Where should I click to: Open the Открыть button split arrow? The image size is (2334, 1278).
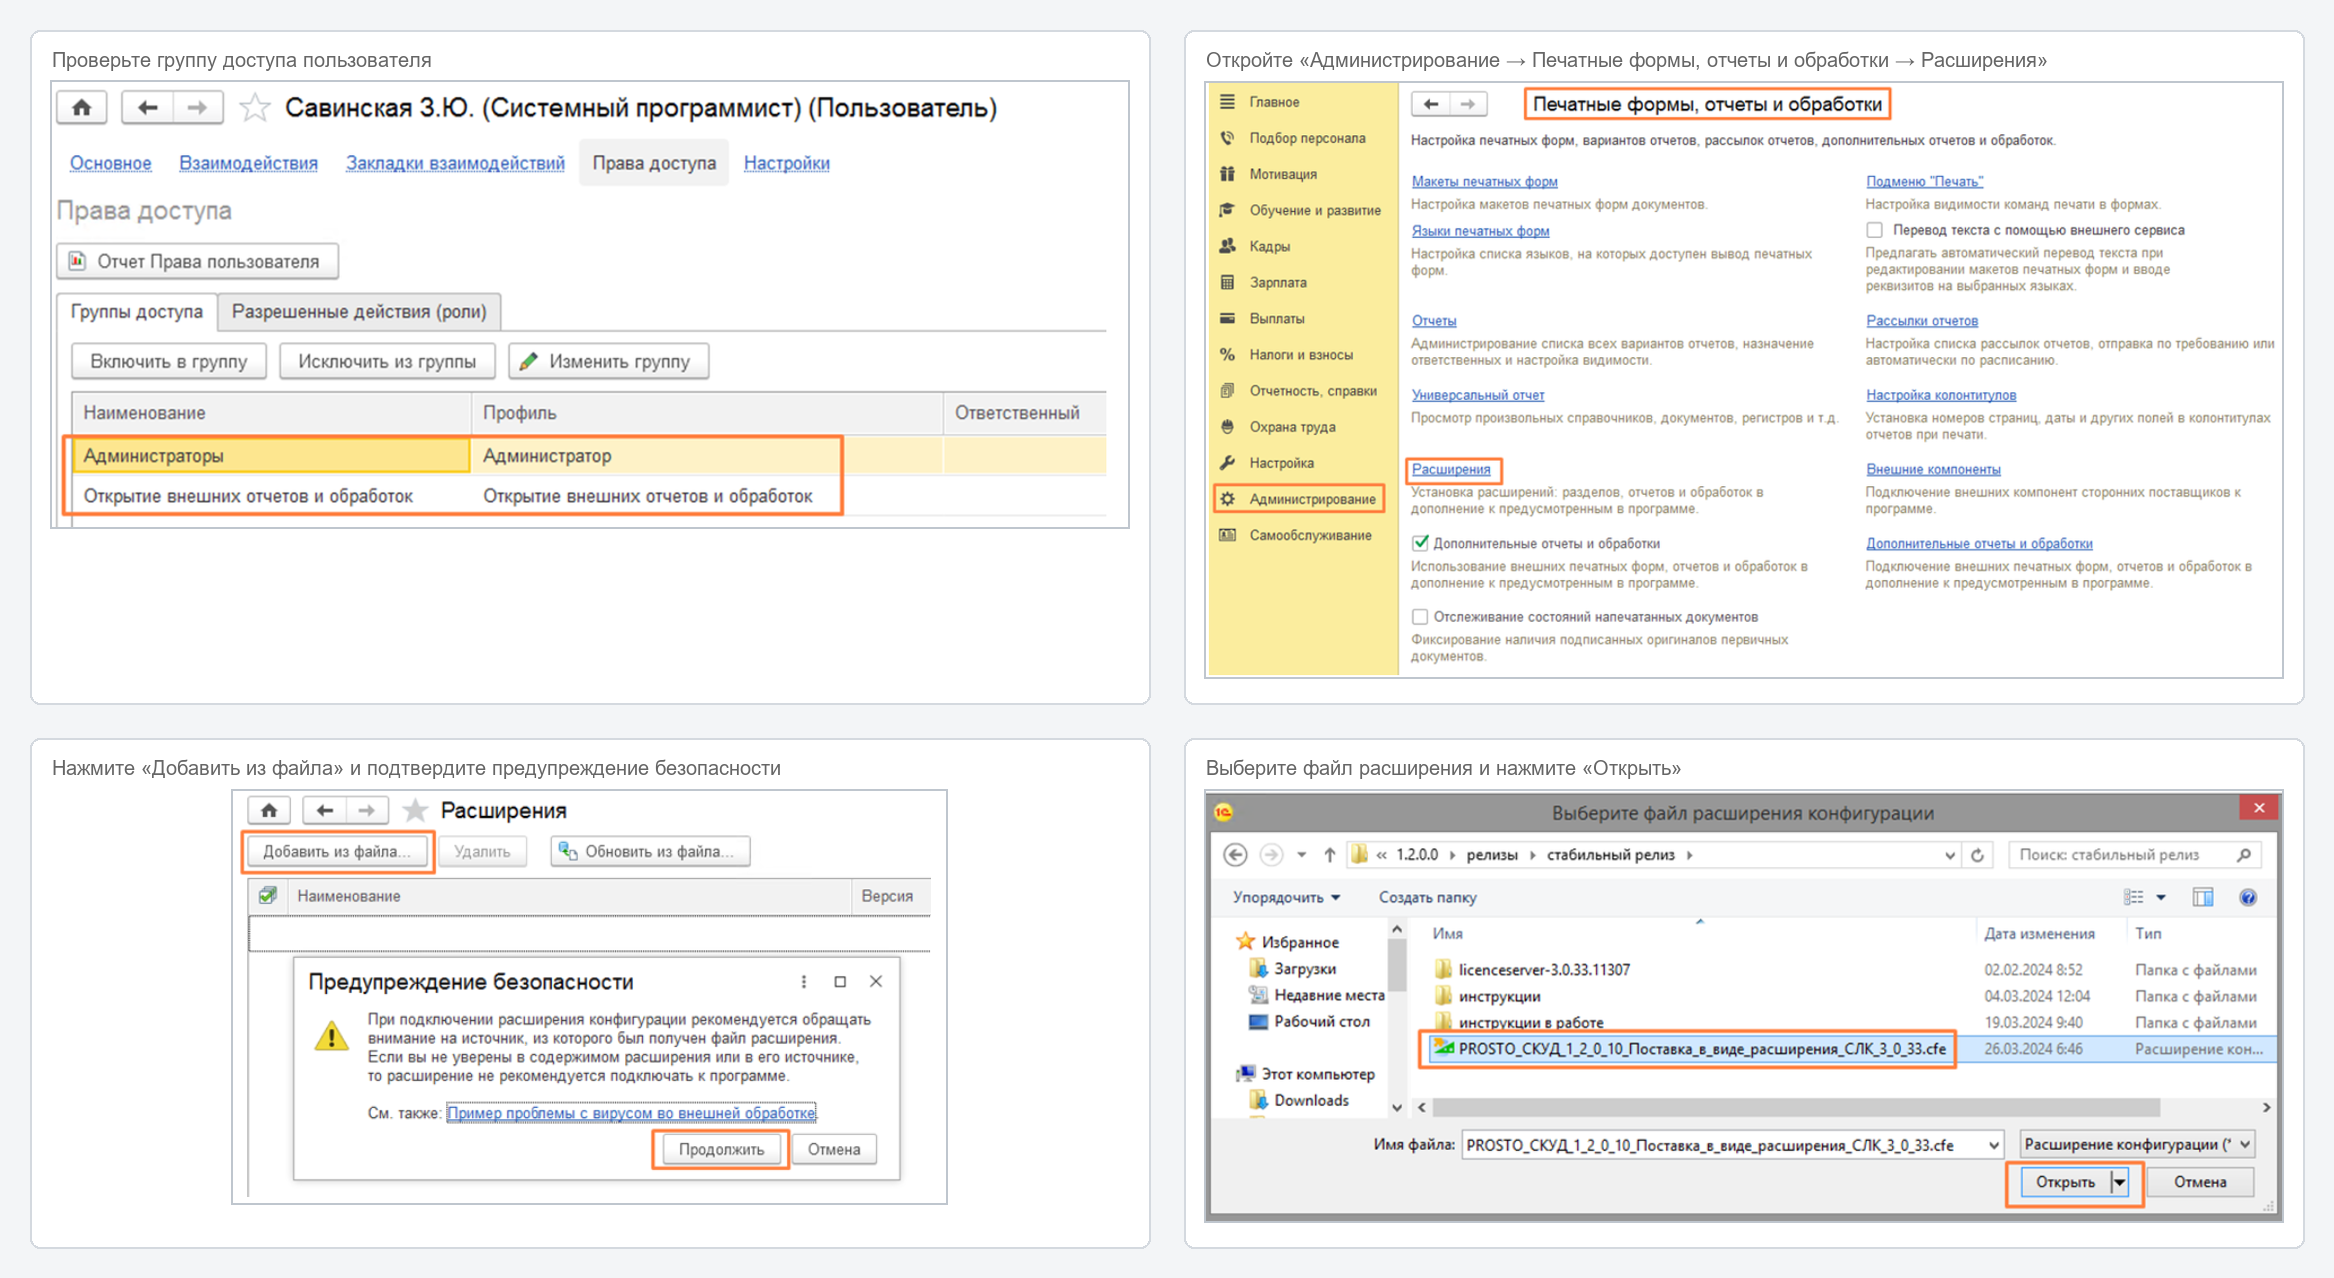point(2120,1182)
